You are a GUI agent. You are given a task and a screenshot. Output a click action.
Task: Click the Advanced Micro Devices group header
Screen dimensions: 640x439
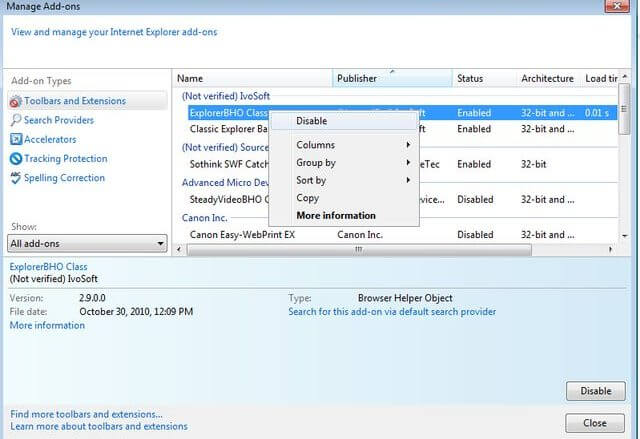[x=225, y=182]
